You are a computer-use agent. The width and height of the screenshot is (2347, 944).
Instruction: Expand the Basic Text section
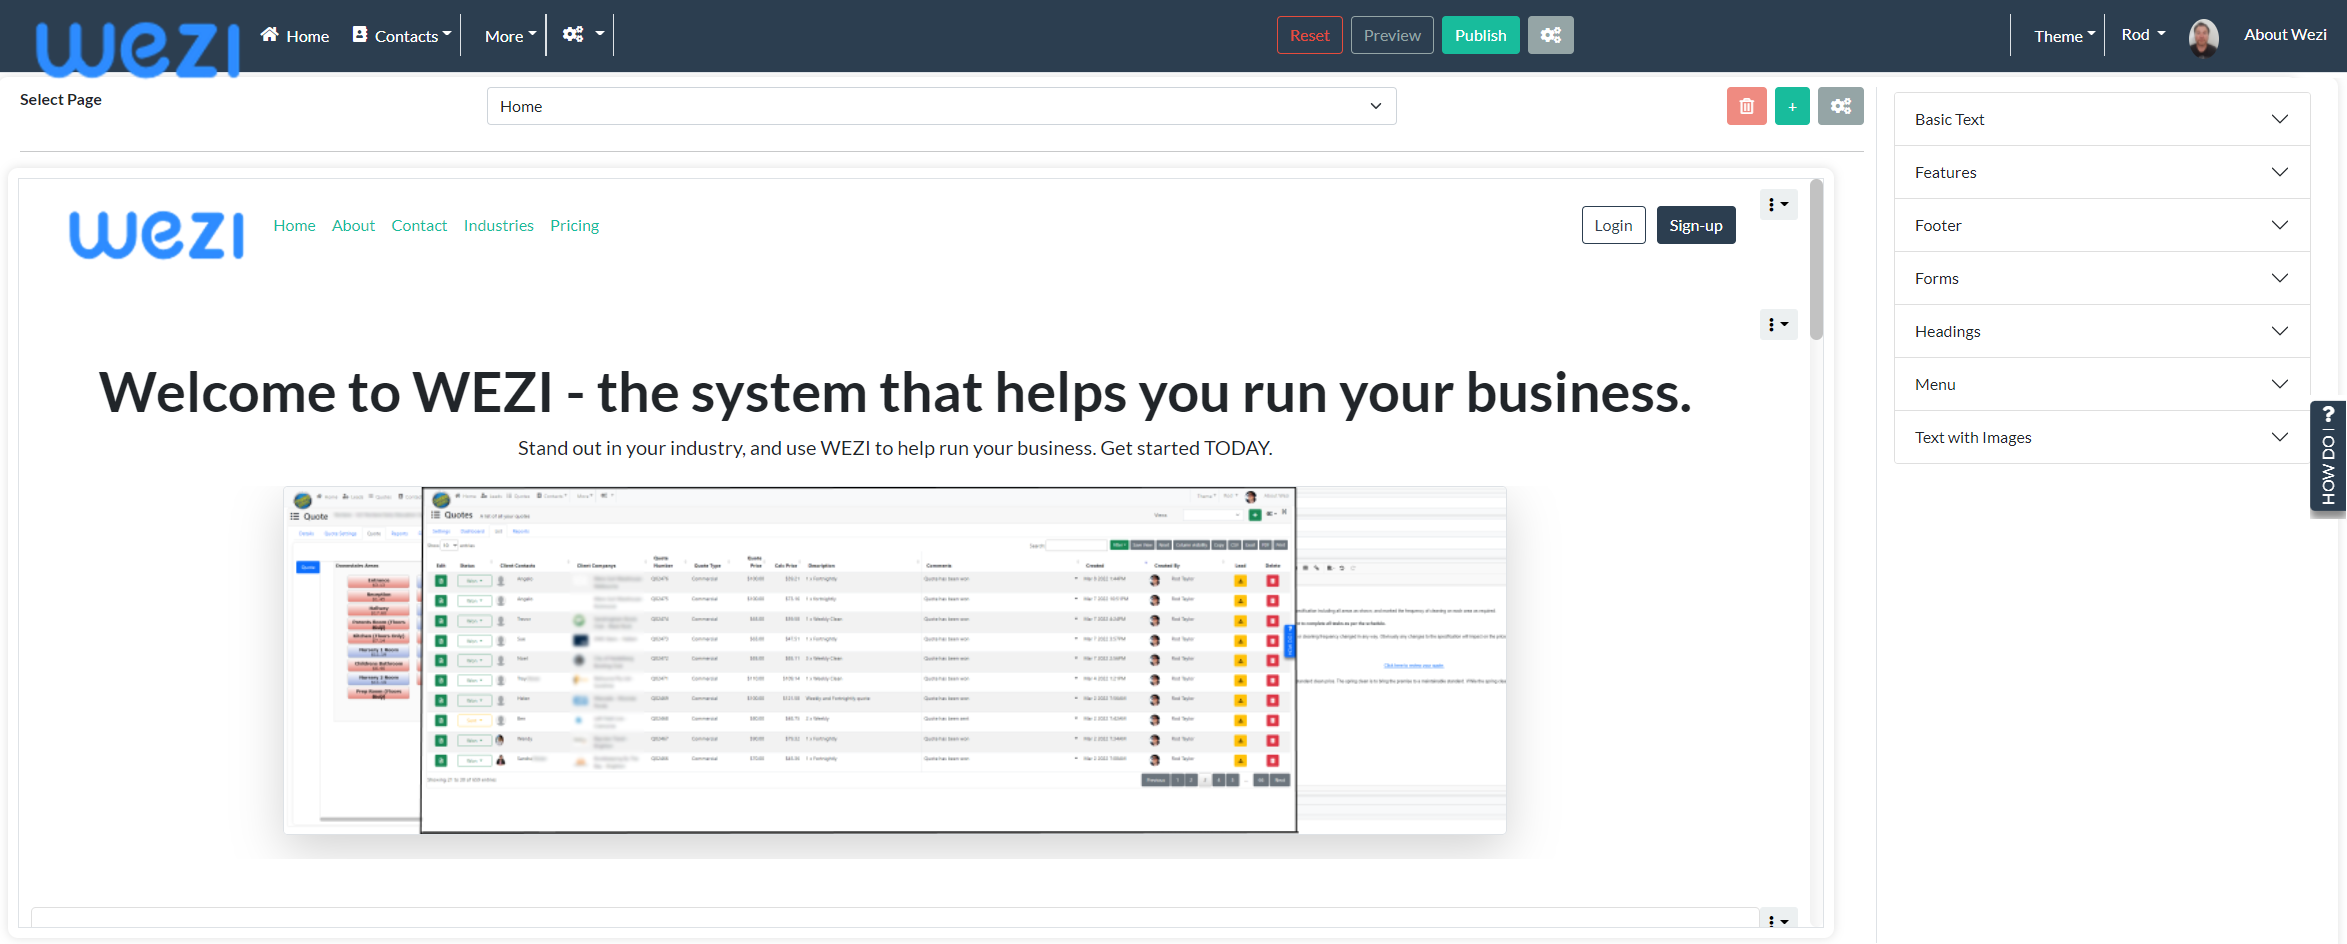[2102, 119]
